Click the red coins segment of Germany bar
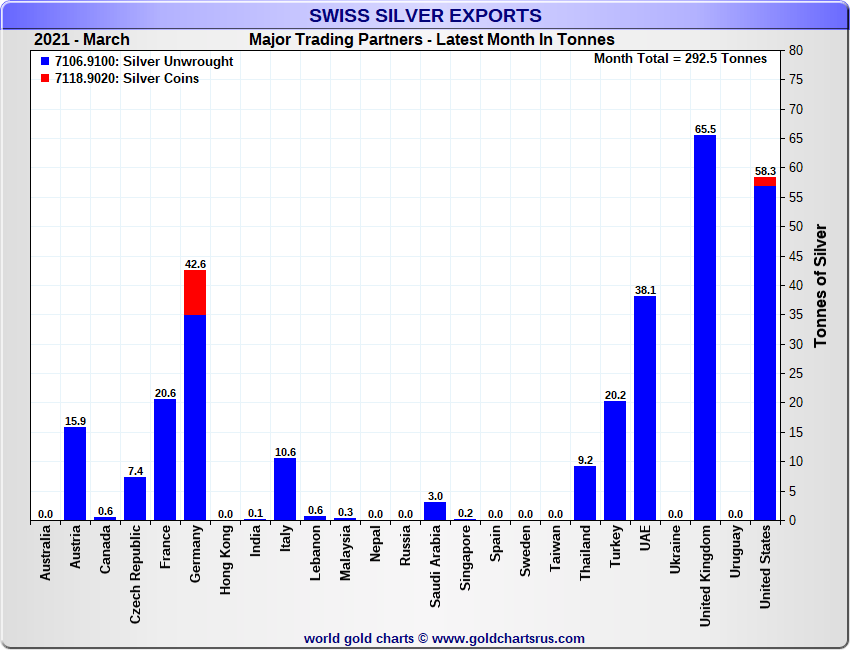This screenshot has width=850, height=650. [195, 292]
